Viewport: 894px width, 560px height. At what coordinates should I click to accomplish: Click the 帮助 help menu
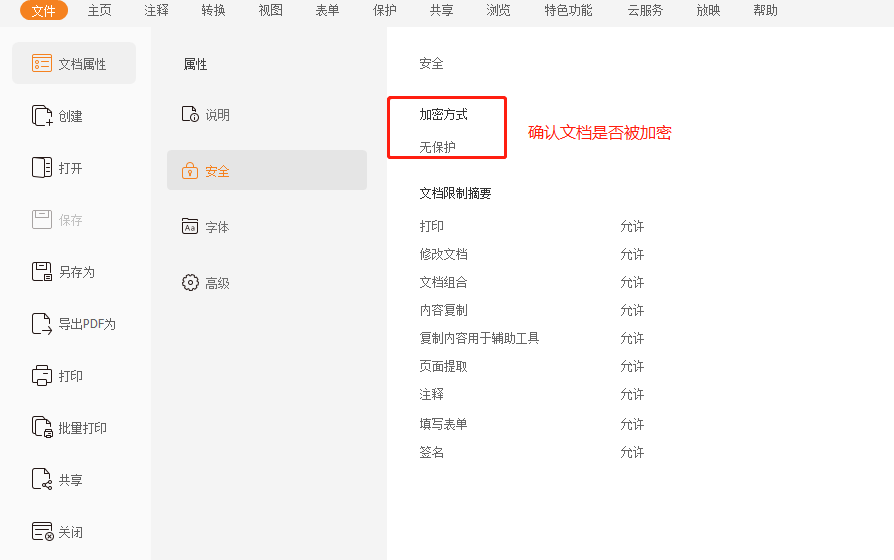pyautogui.click(x=765, y=10)
